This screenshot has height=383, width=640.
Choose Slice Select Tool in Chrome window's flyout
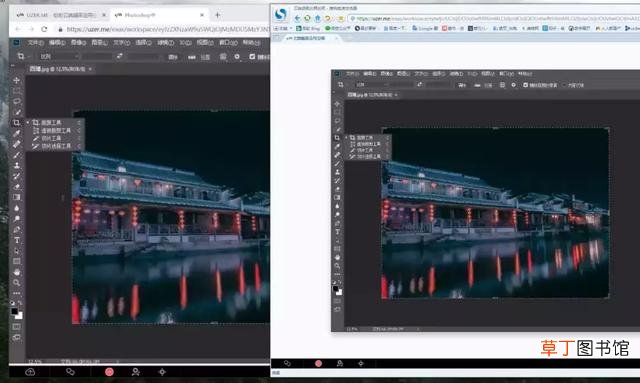coord(52,146)
